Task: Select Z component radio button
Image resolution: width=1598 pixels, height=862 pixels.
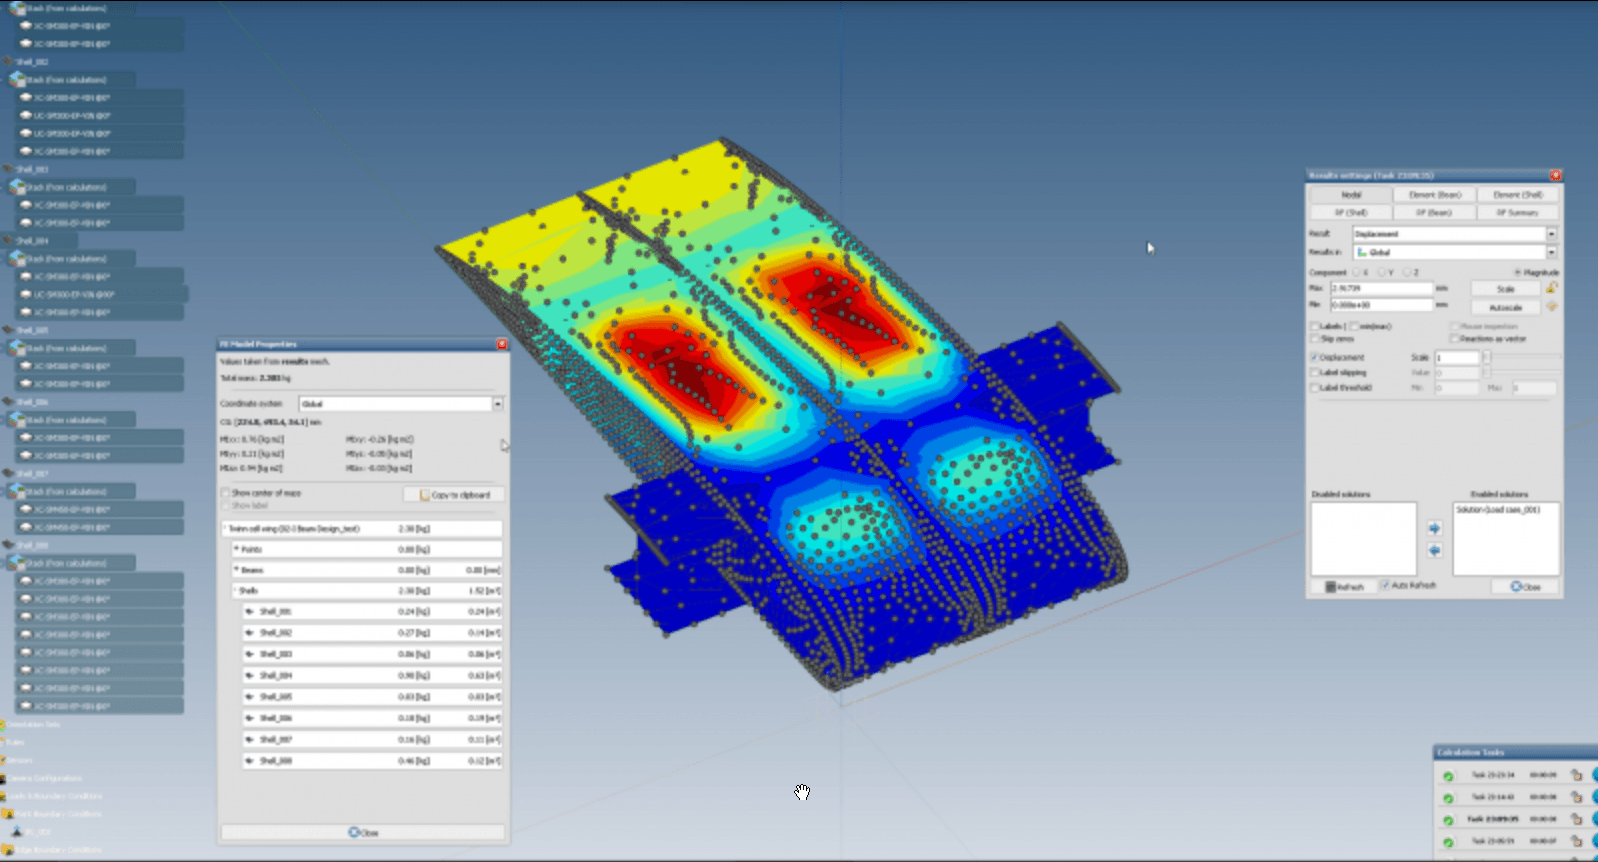Action: click(x=1407, y=272)
